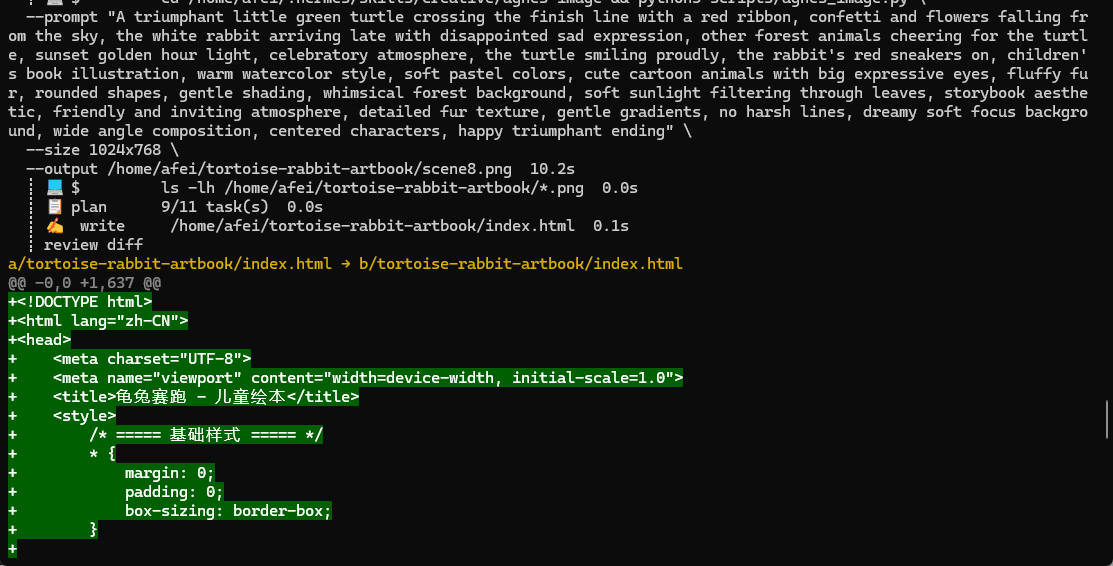Click the '<style>' added line
This screenshot has height=566, width=1113.
62,415
